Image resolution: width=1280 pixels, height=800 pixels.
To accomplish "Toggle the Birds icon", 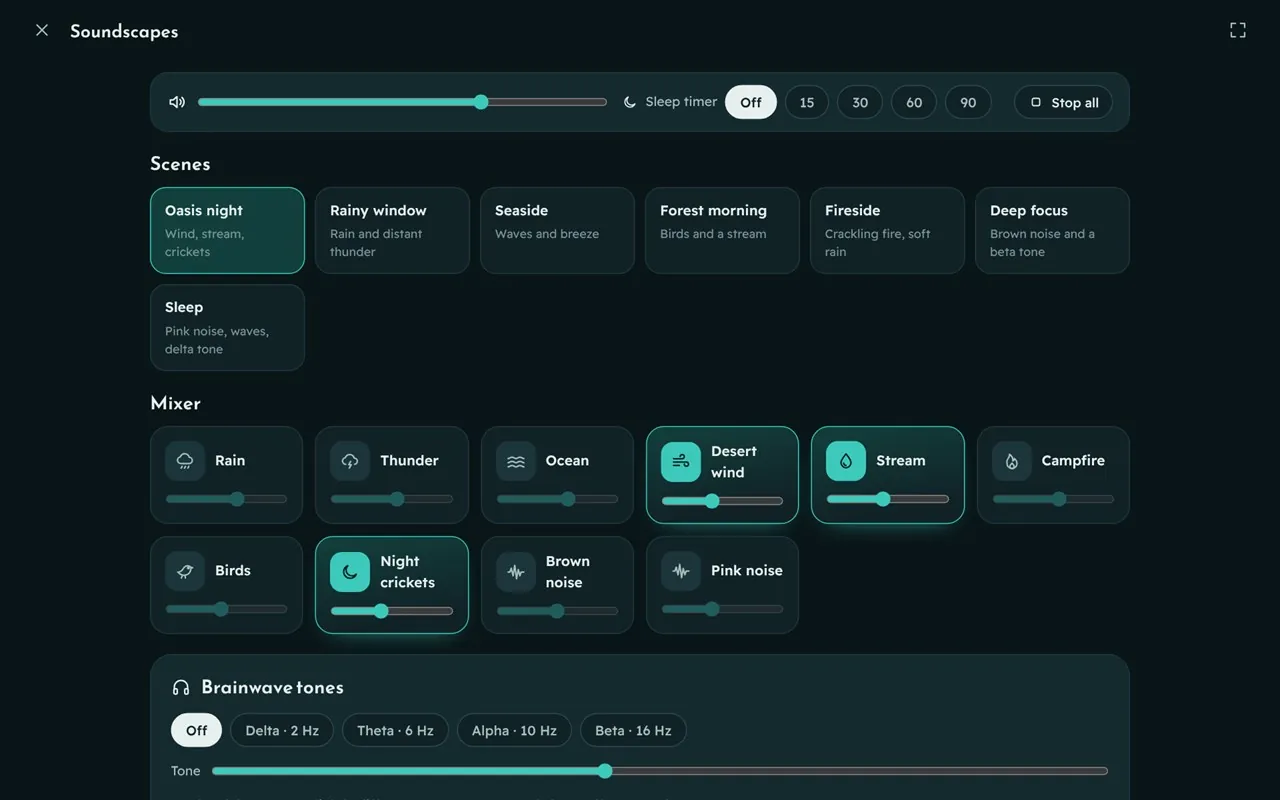I will [x=185, y=571].
